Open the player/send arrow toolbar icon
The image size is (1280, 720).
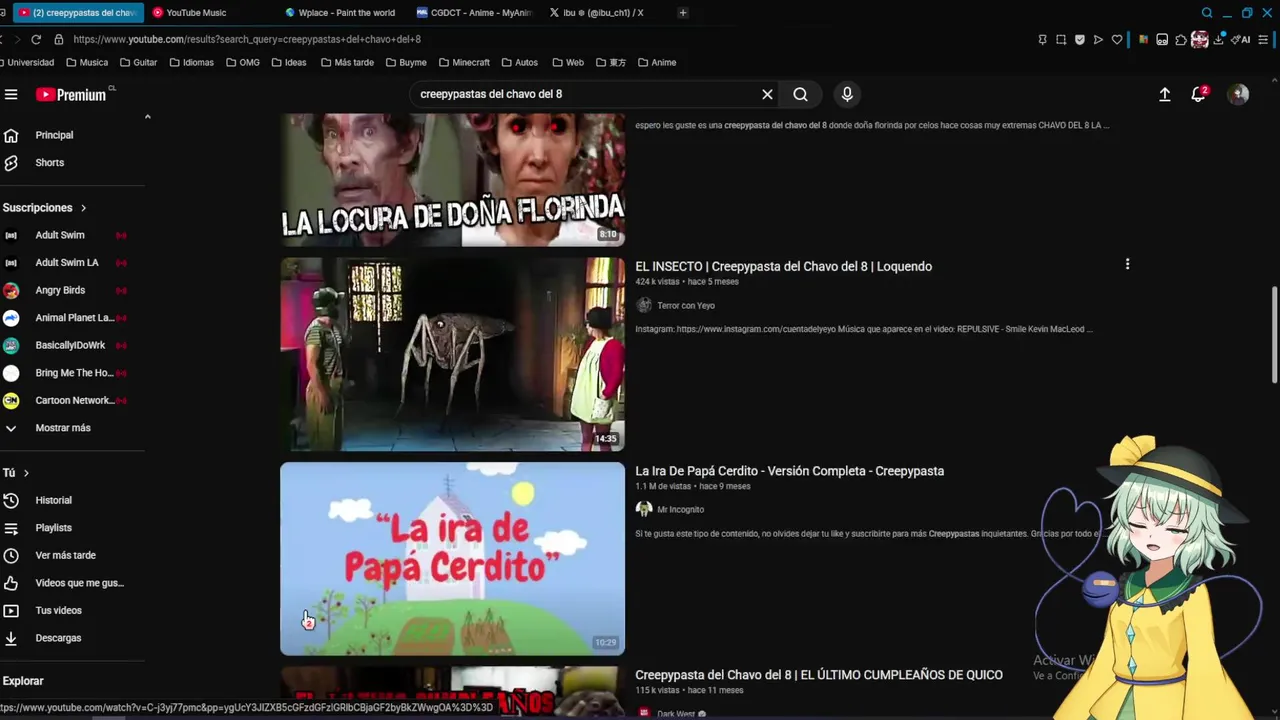(x=1098, y=40)
